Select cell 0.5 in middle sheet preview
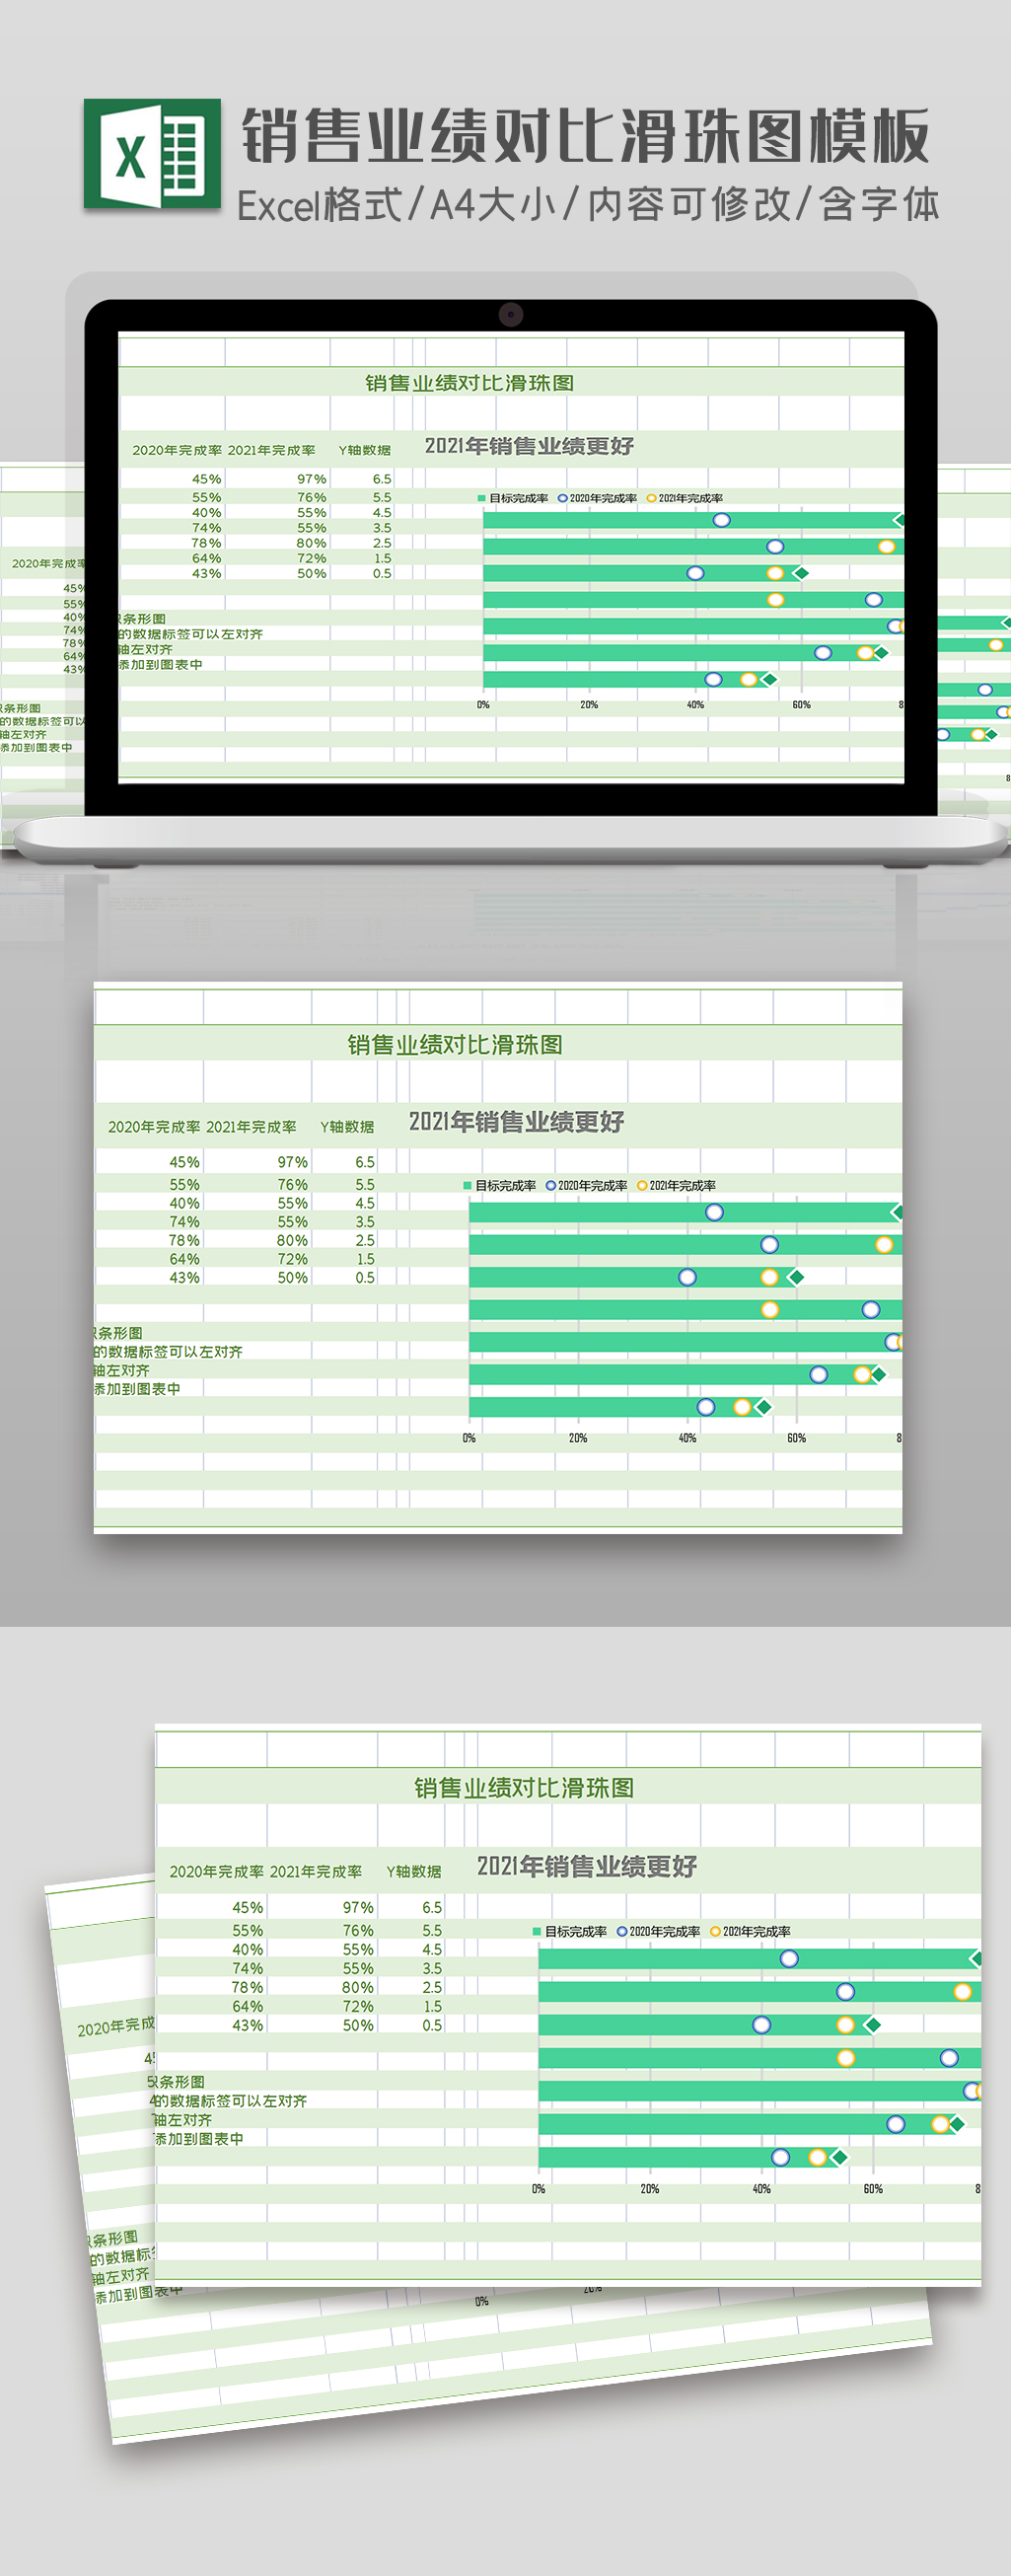This screenshot has height=2576, width=1011. 365,1277
